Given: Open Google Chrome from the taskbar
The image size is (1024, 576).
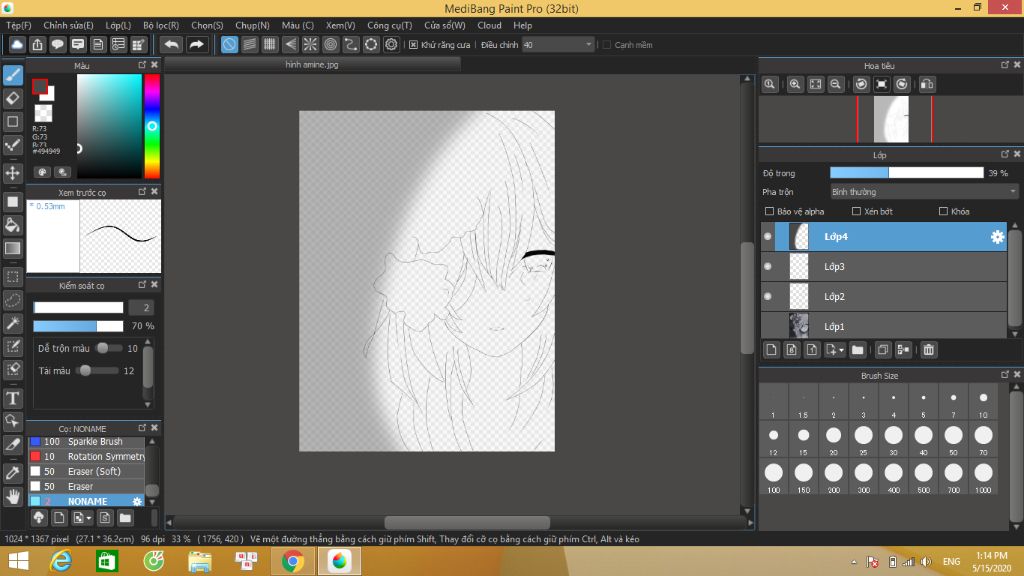Looking at the screenshot, I should pyautogui.click(x=293, y=561).
